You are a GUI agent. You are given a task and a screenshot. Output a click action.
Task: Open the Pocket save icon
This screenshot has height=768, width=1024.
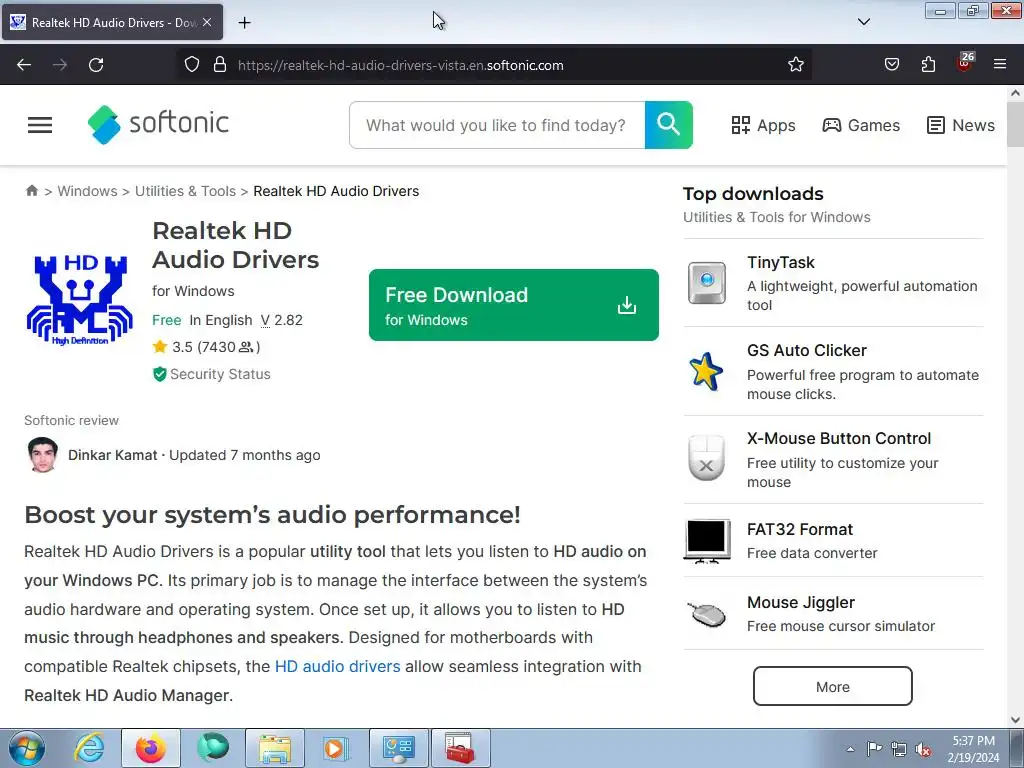coord(891,65)
